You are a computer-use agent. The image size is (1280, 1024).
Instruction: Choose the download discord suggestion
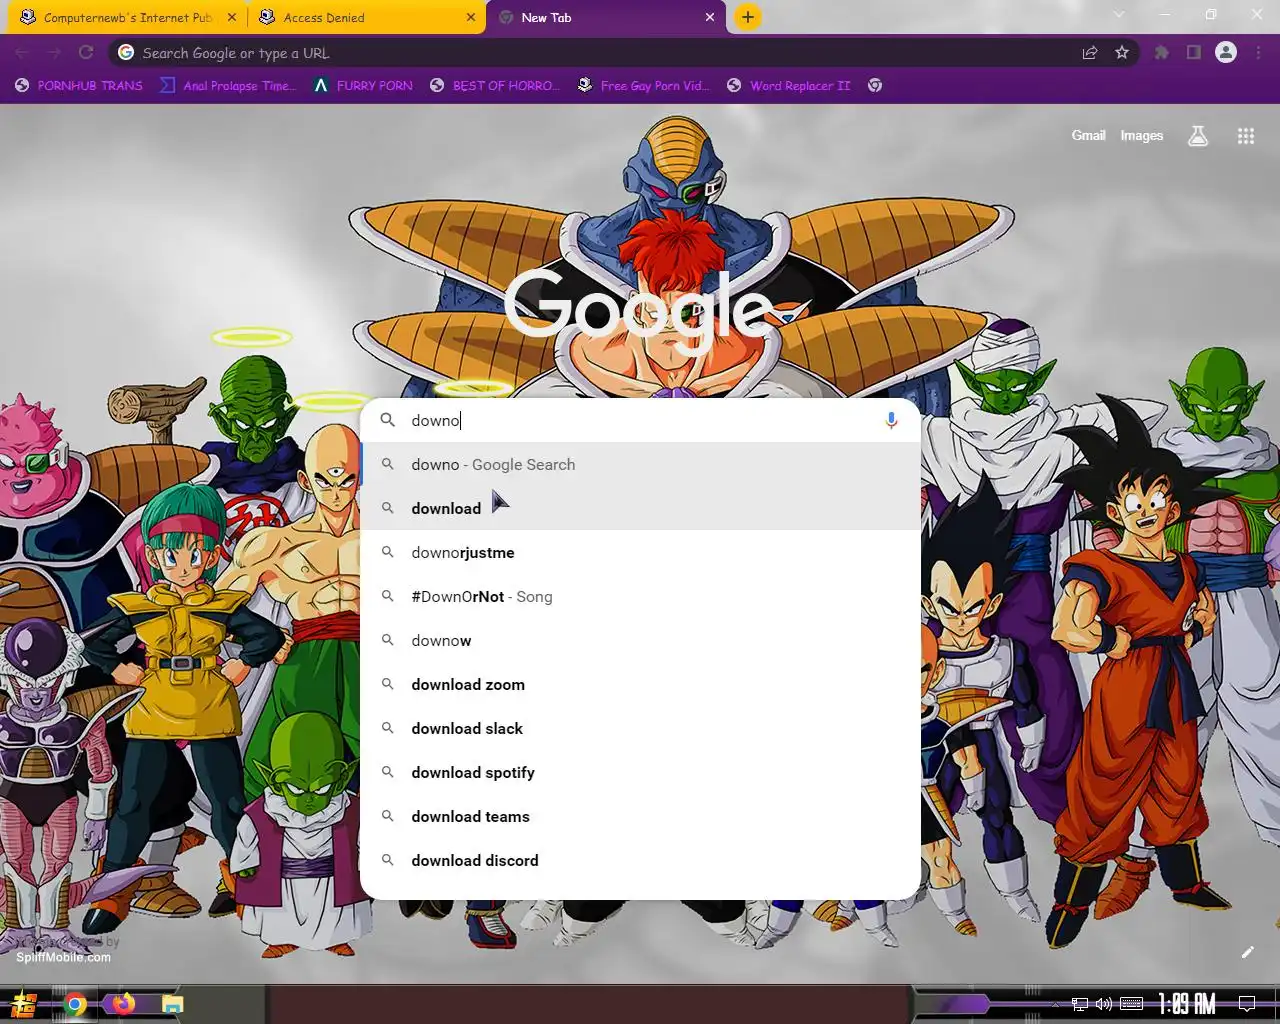click(x=640, y=861)
